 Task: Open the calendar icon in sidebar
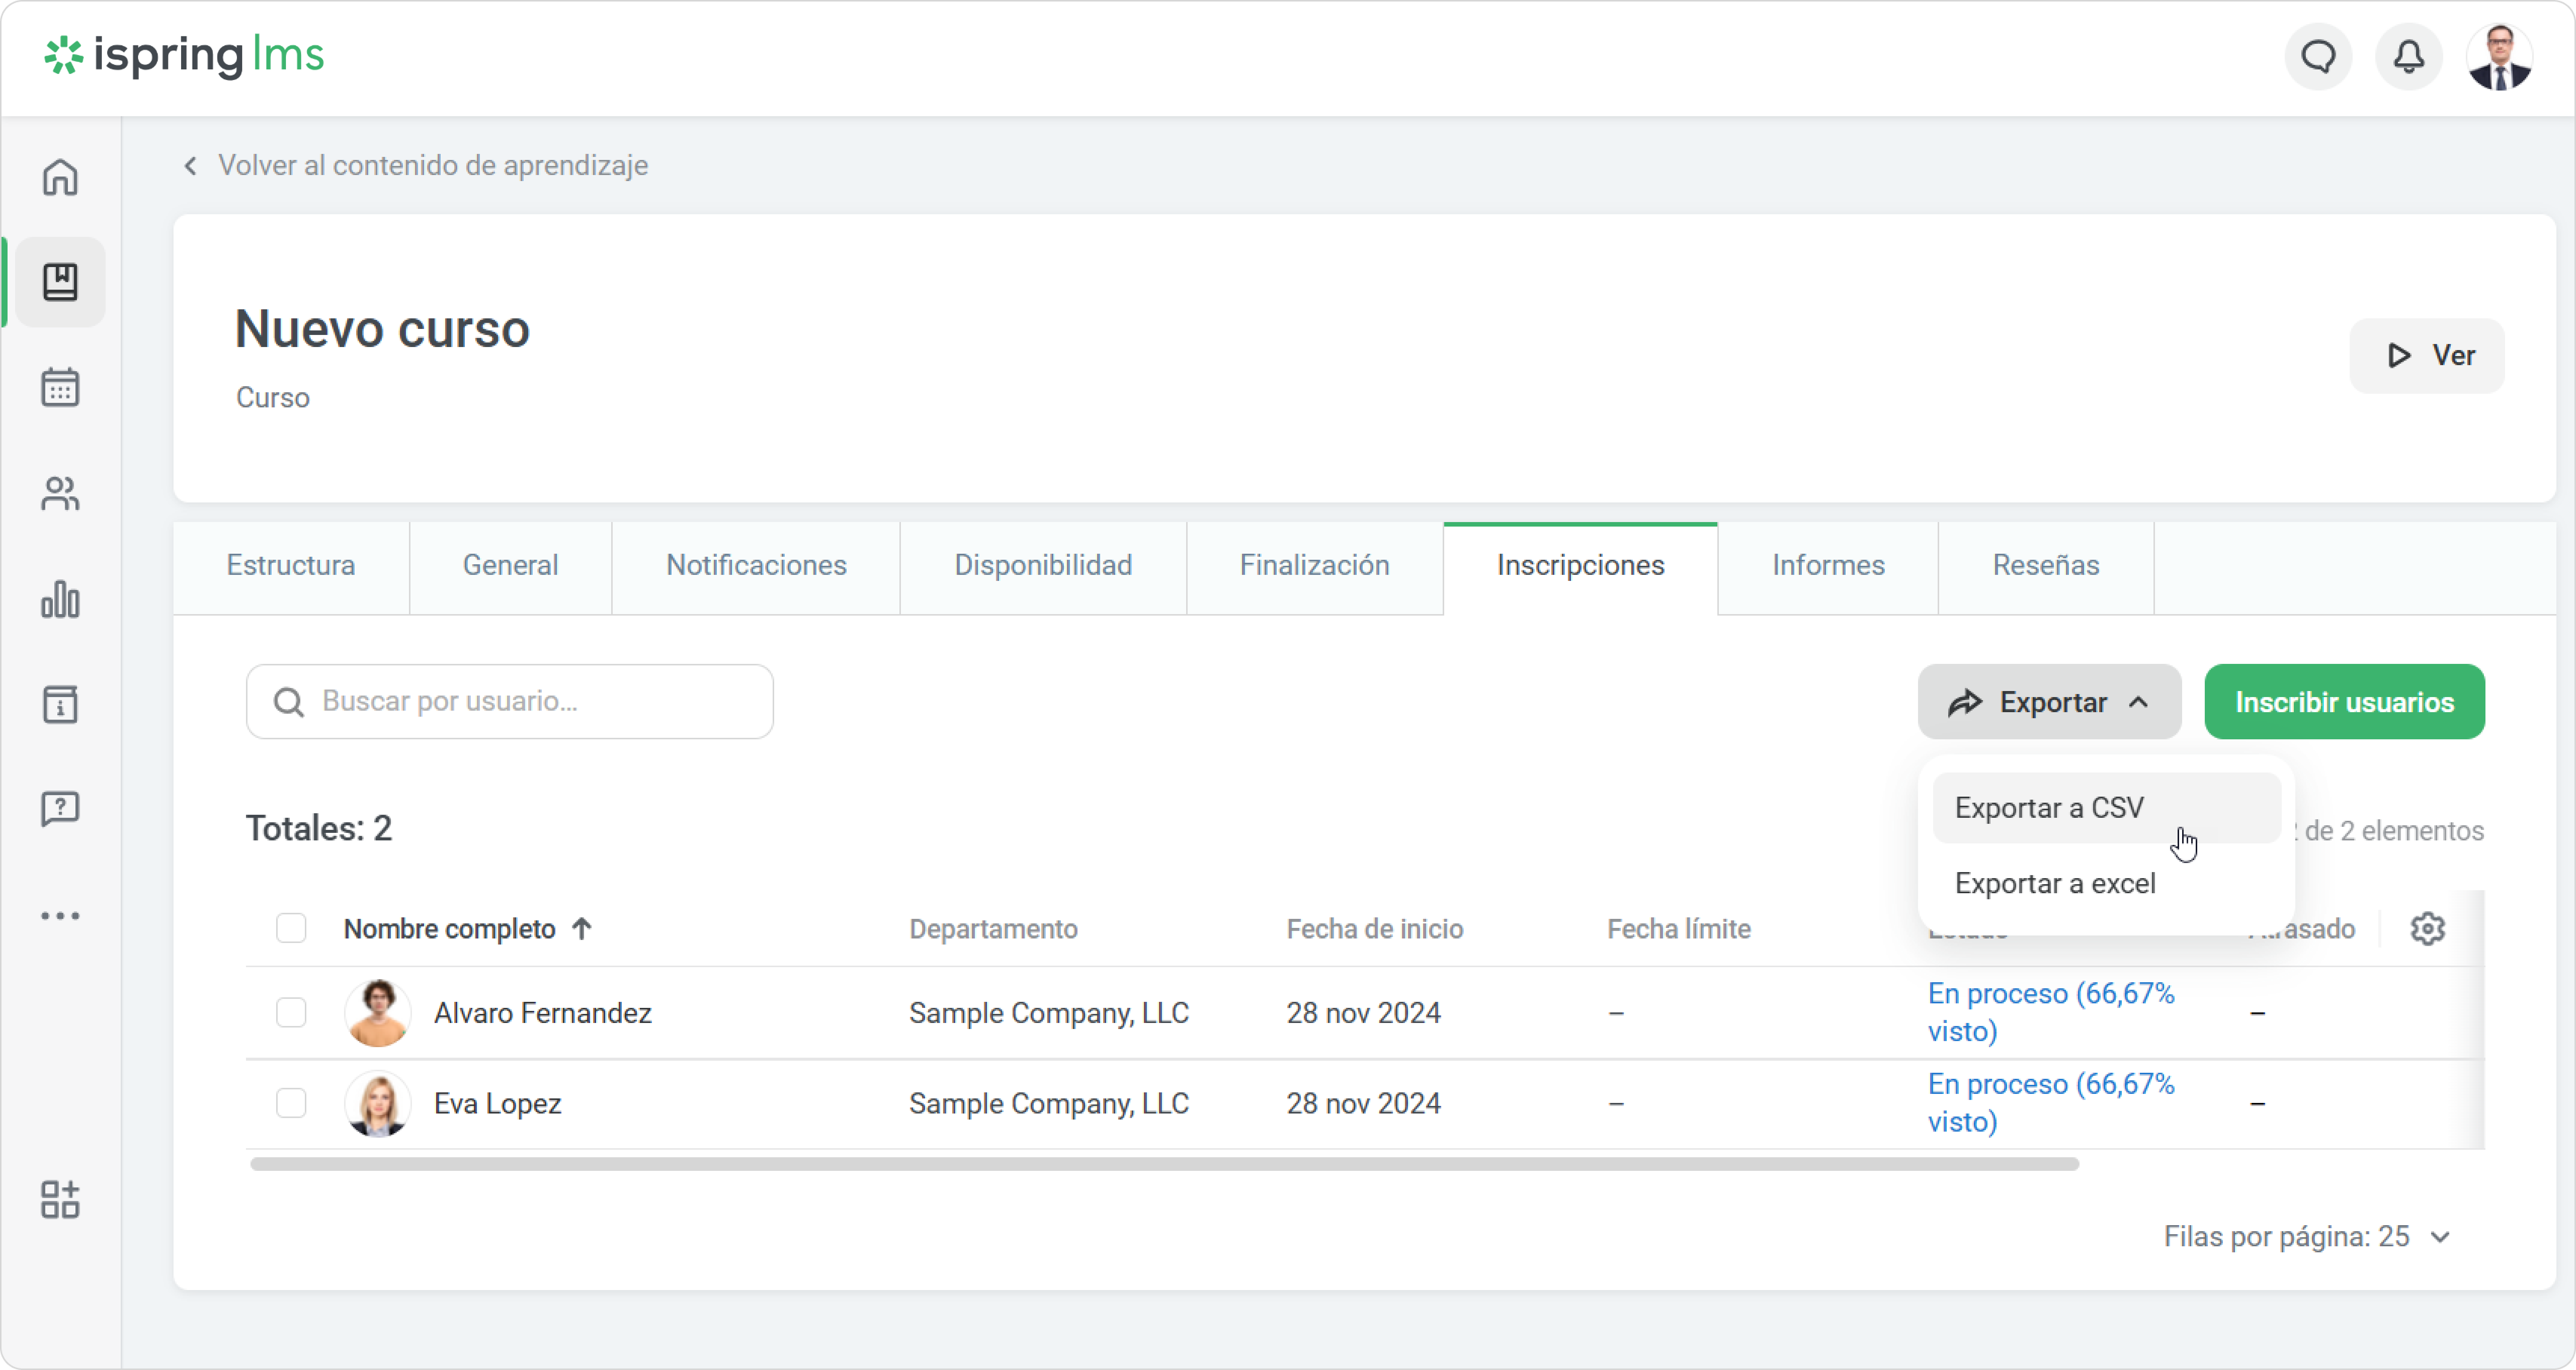(60, 387)
